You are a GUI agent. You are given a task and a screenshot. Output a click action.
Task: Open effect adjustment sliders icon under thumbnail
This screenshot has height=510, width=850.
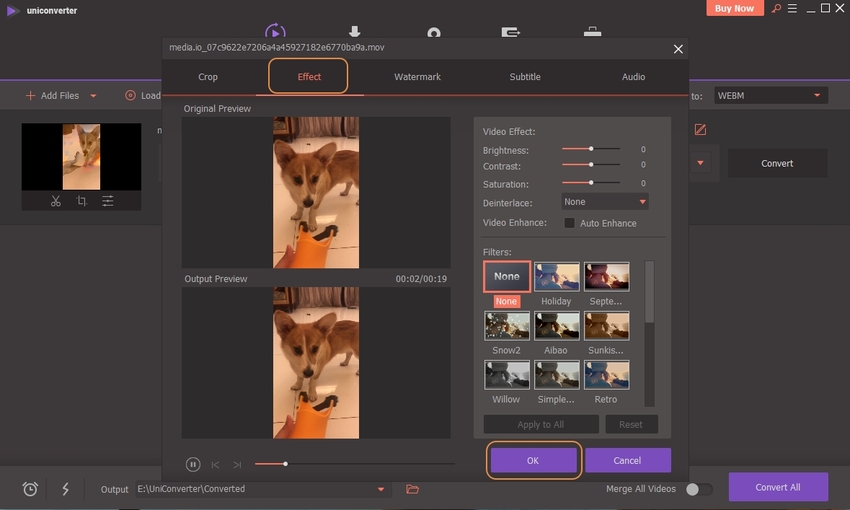pyautogui.click(x=108, y=201)
